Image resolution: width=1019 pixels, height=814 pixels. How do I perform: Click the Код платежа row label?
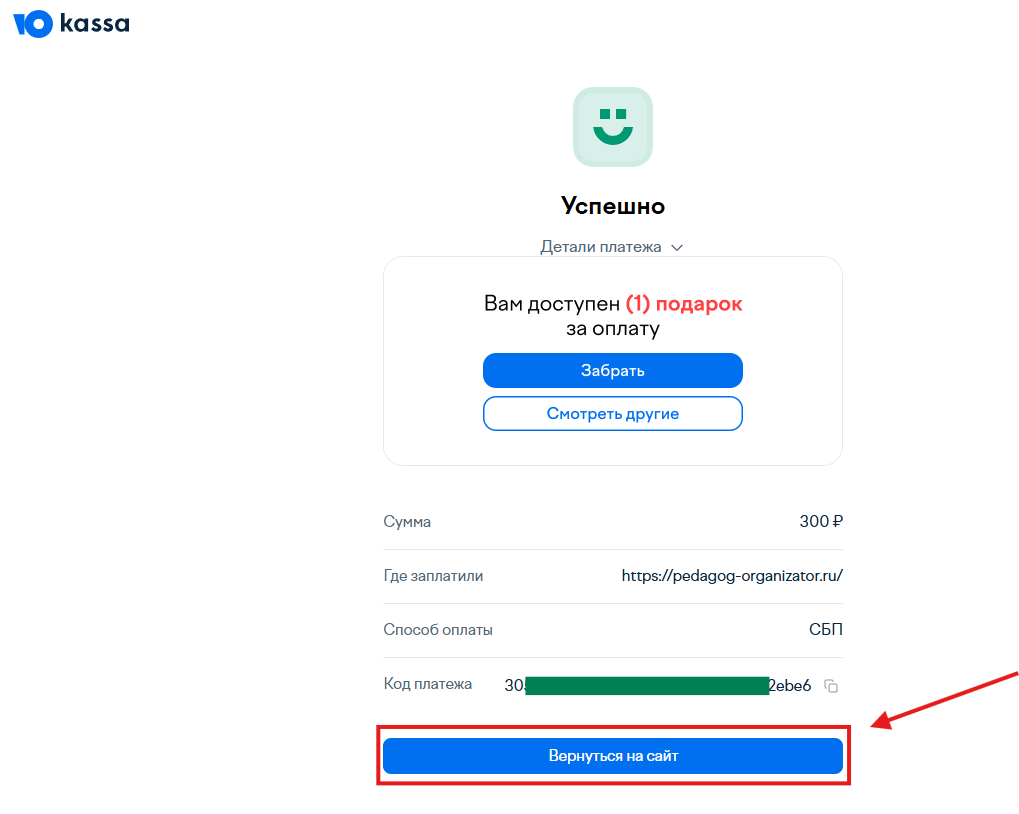[428, 683]
